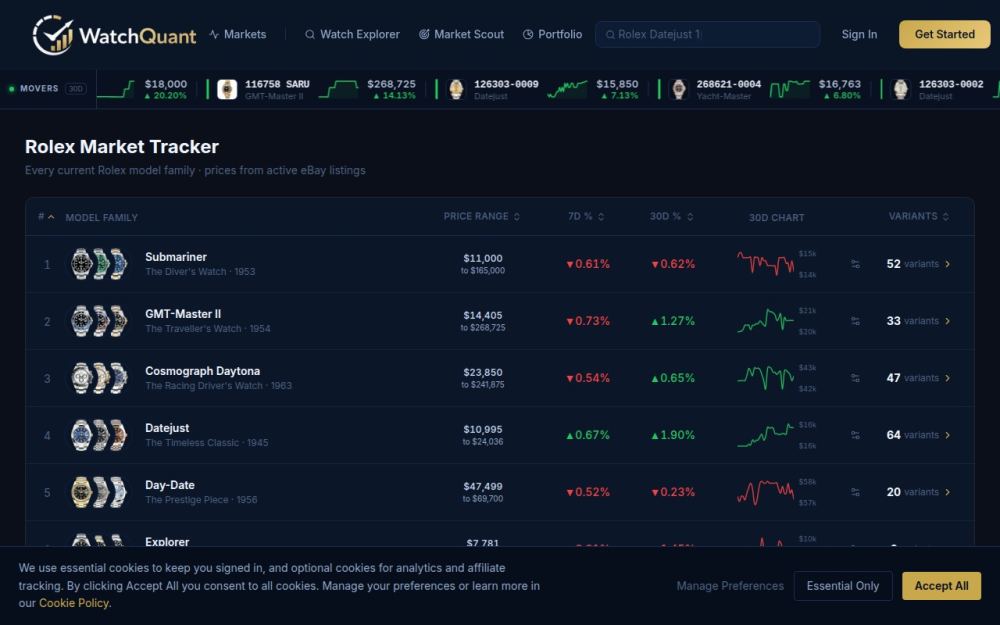Click the Cosmograph Daytona watch images

99,378
